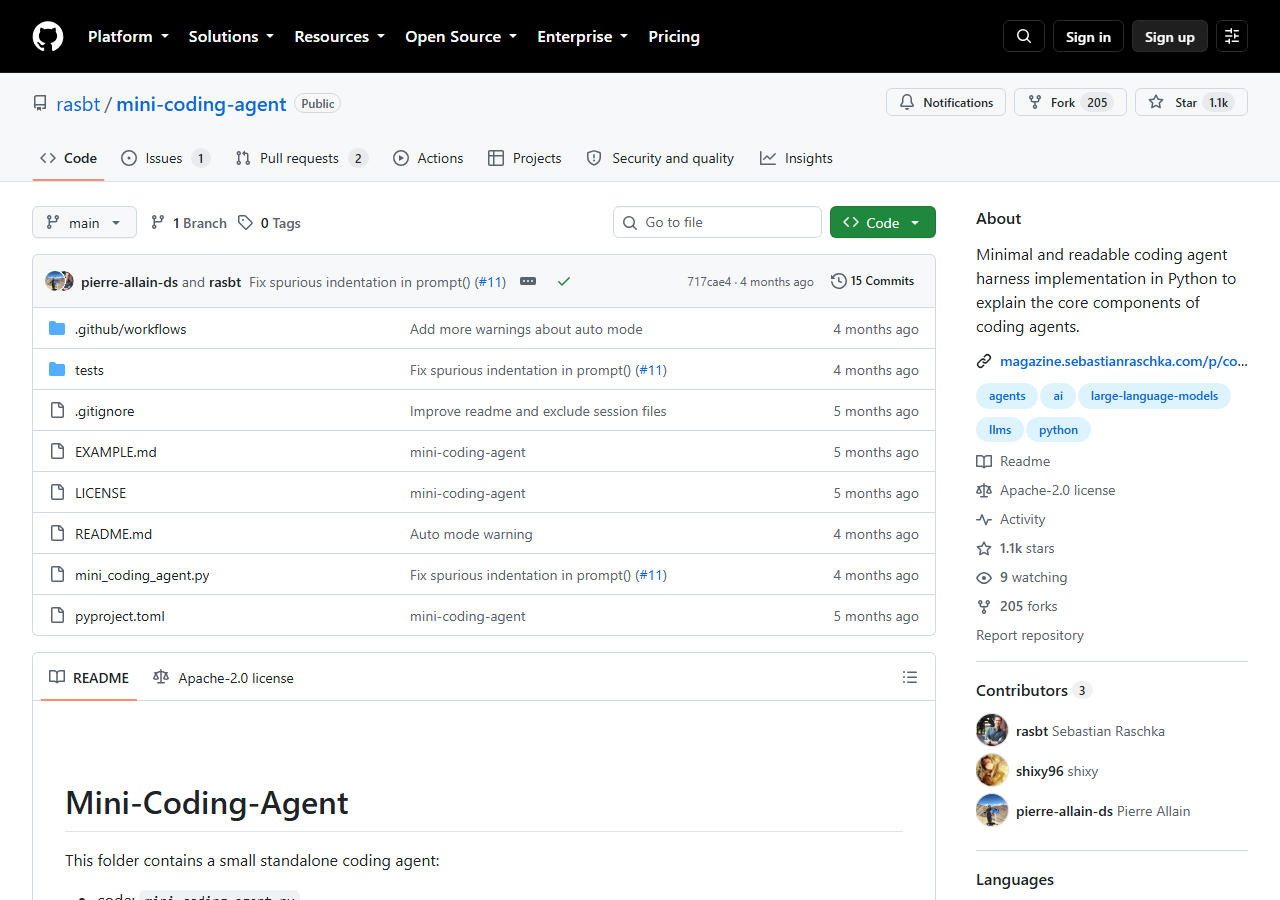
Task: Click the GitHub logo icon
Action: point(48,37)
